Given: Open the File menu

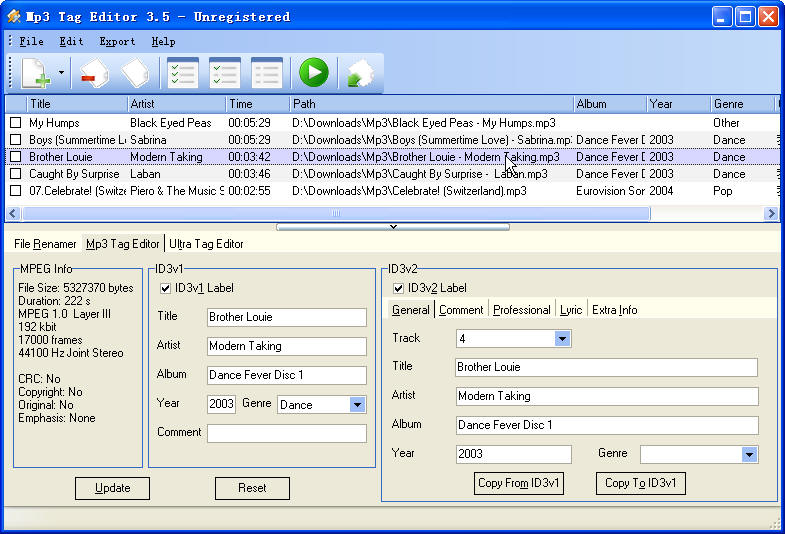Looking at the screenshot, I should [32, 42].
